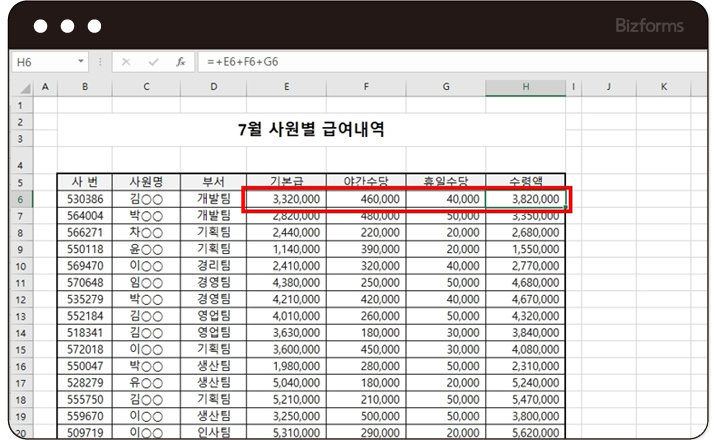Select column A header
The image size is (715, 440).
coord(44,88)
